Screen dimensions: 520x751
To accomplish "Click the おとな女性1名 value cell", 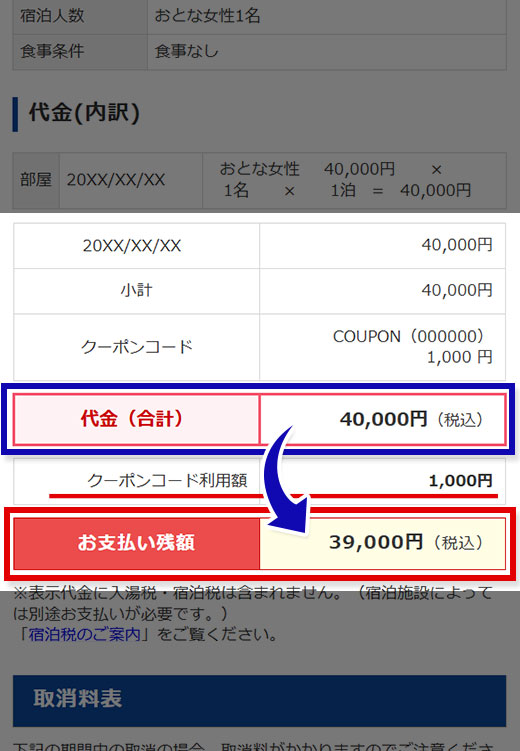I will (327, 16).
